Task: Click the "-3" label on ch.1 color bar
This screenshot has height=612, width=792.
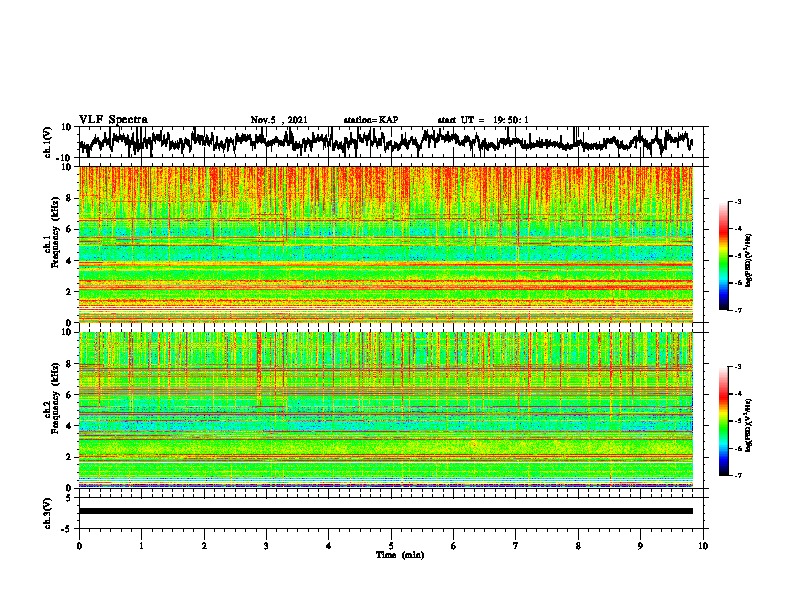Action: click(x=738, y=201)
